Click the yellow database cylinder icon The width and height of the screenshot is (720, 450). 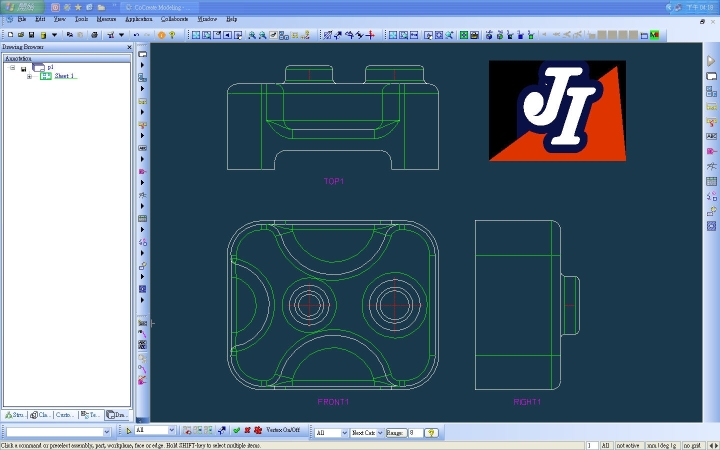(43, 35)
